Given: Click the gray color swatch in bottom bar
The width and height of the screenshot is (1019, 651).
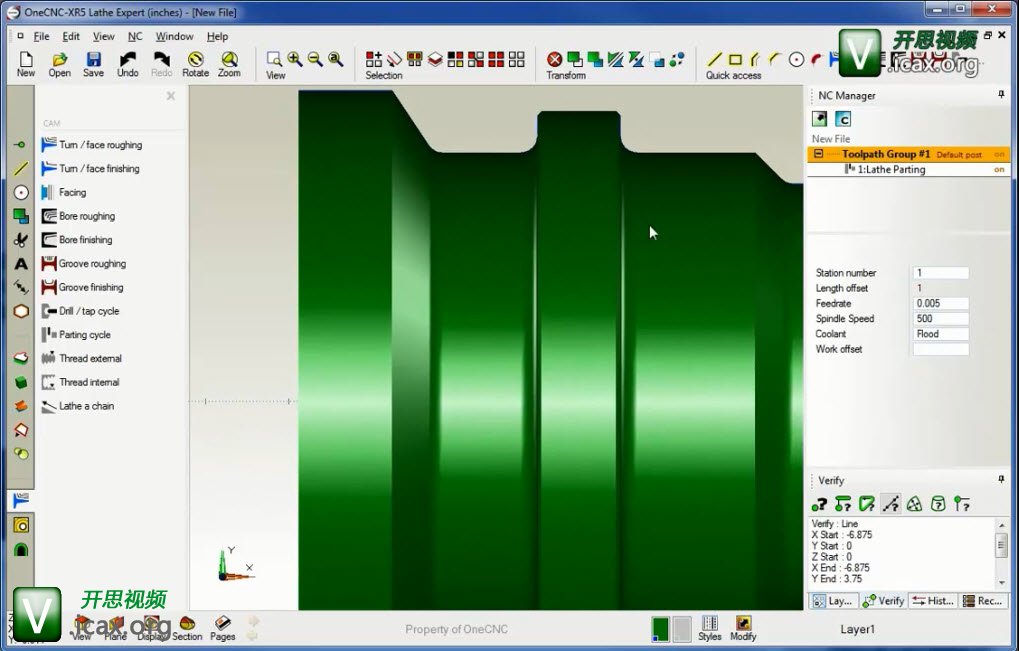Looking at the screenshot, I should tap(681, 629).
